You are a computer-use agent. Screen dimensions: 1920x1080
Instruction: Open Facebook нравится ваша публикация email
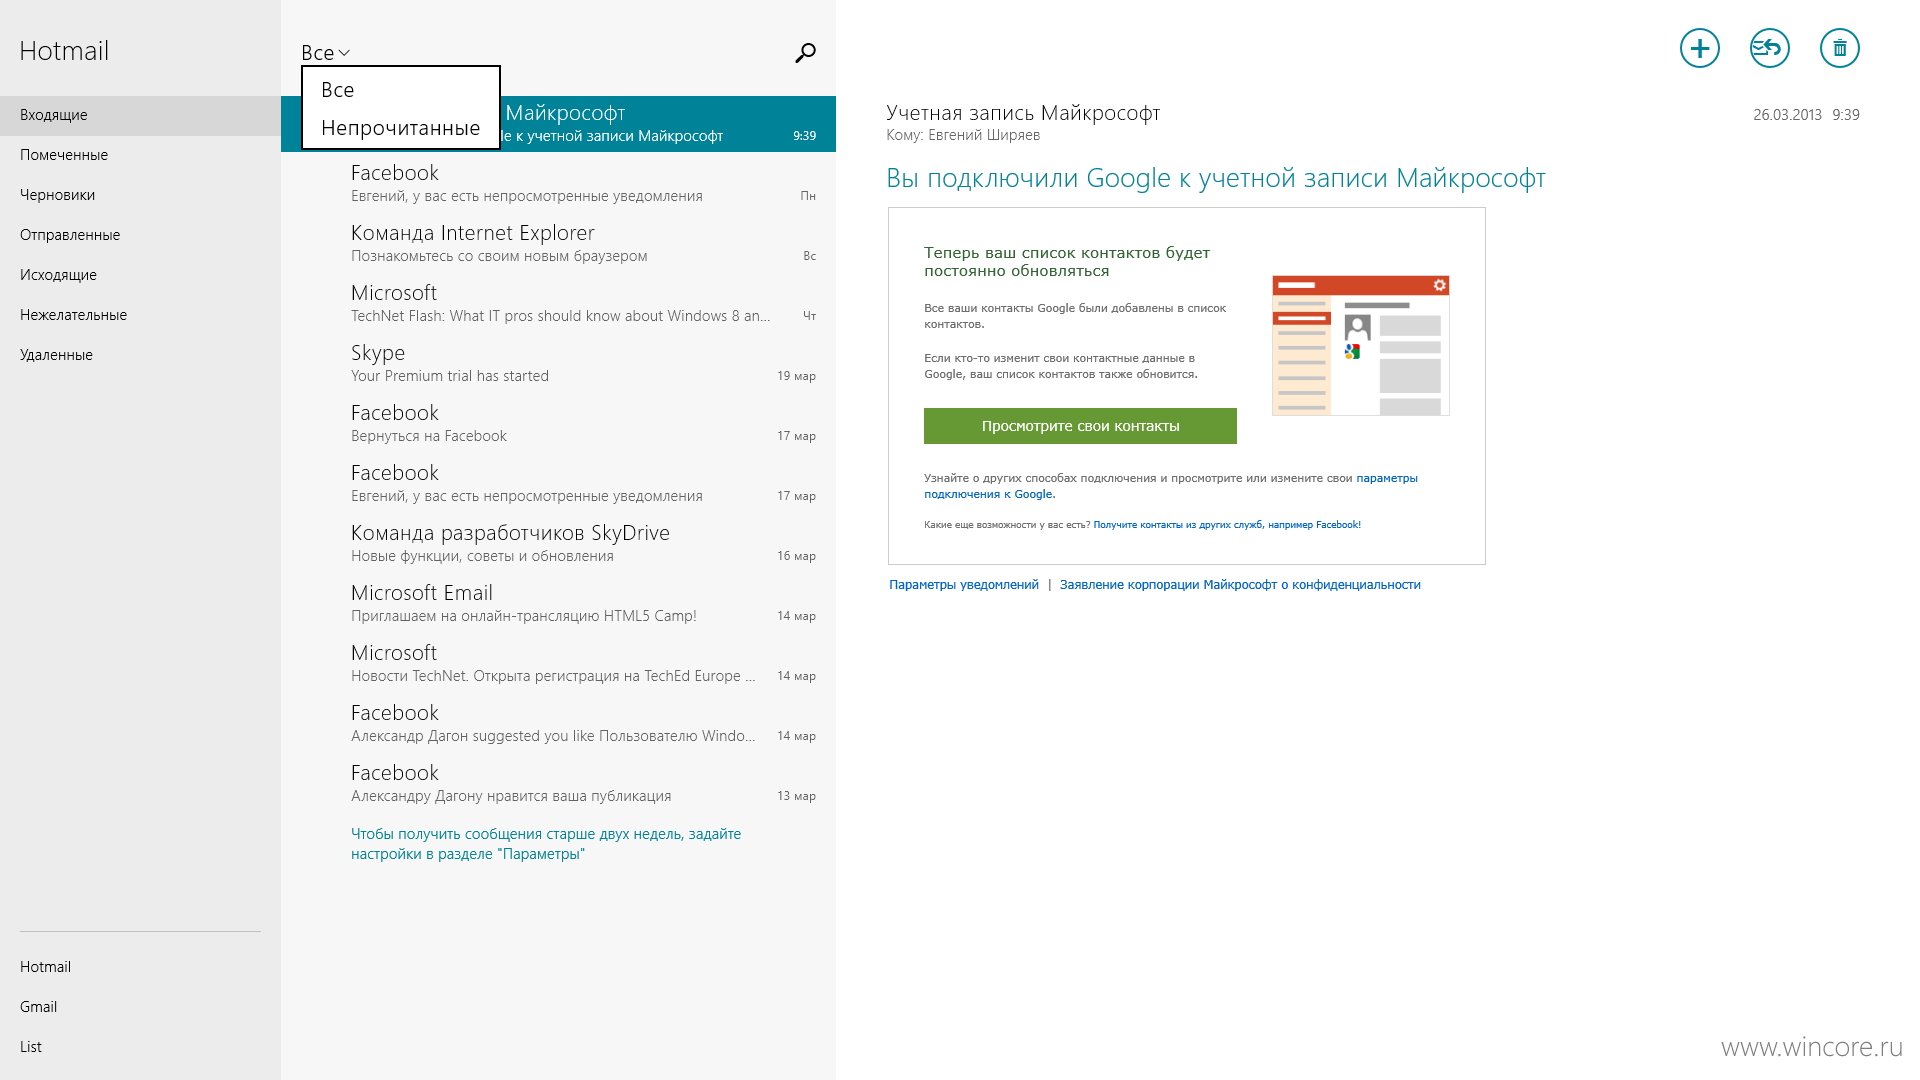click(x=558, y=783)
